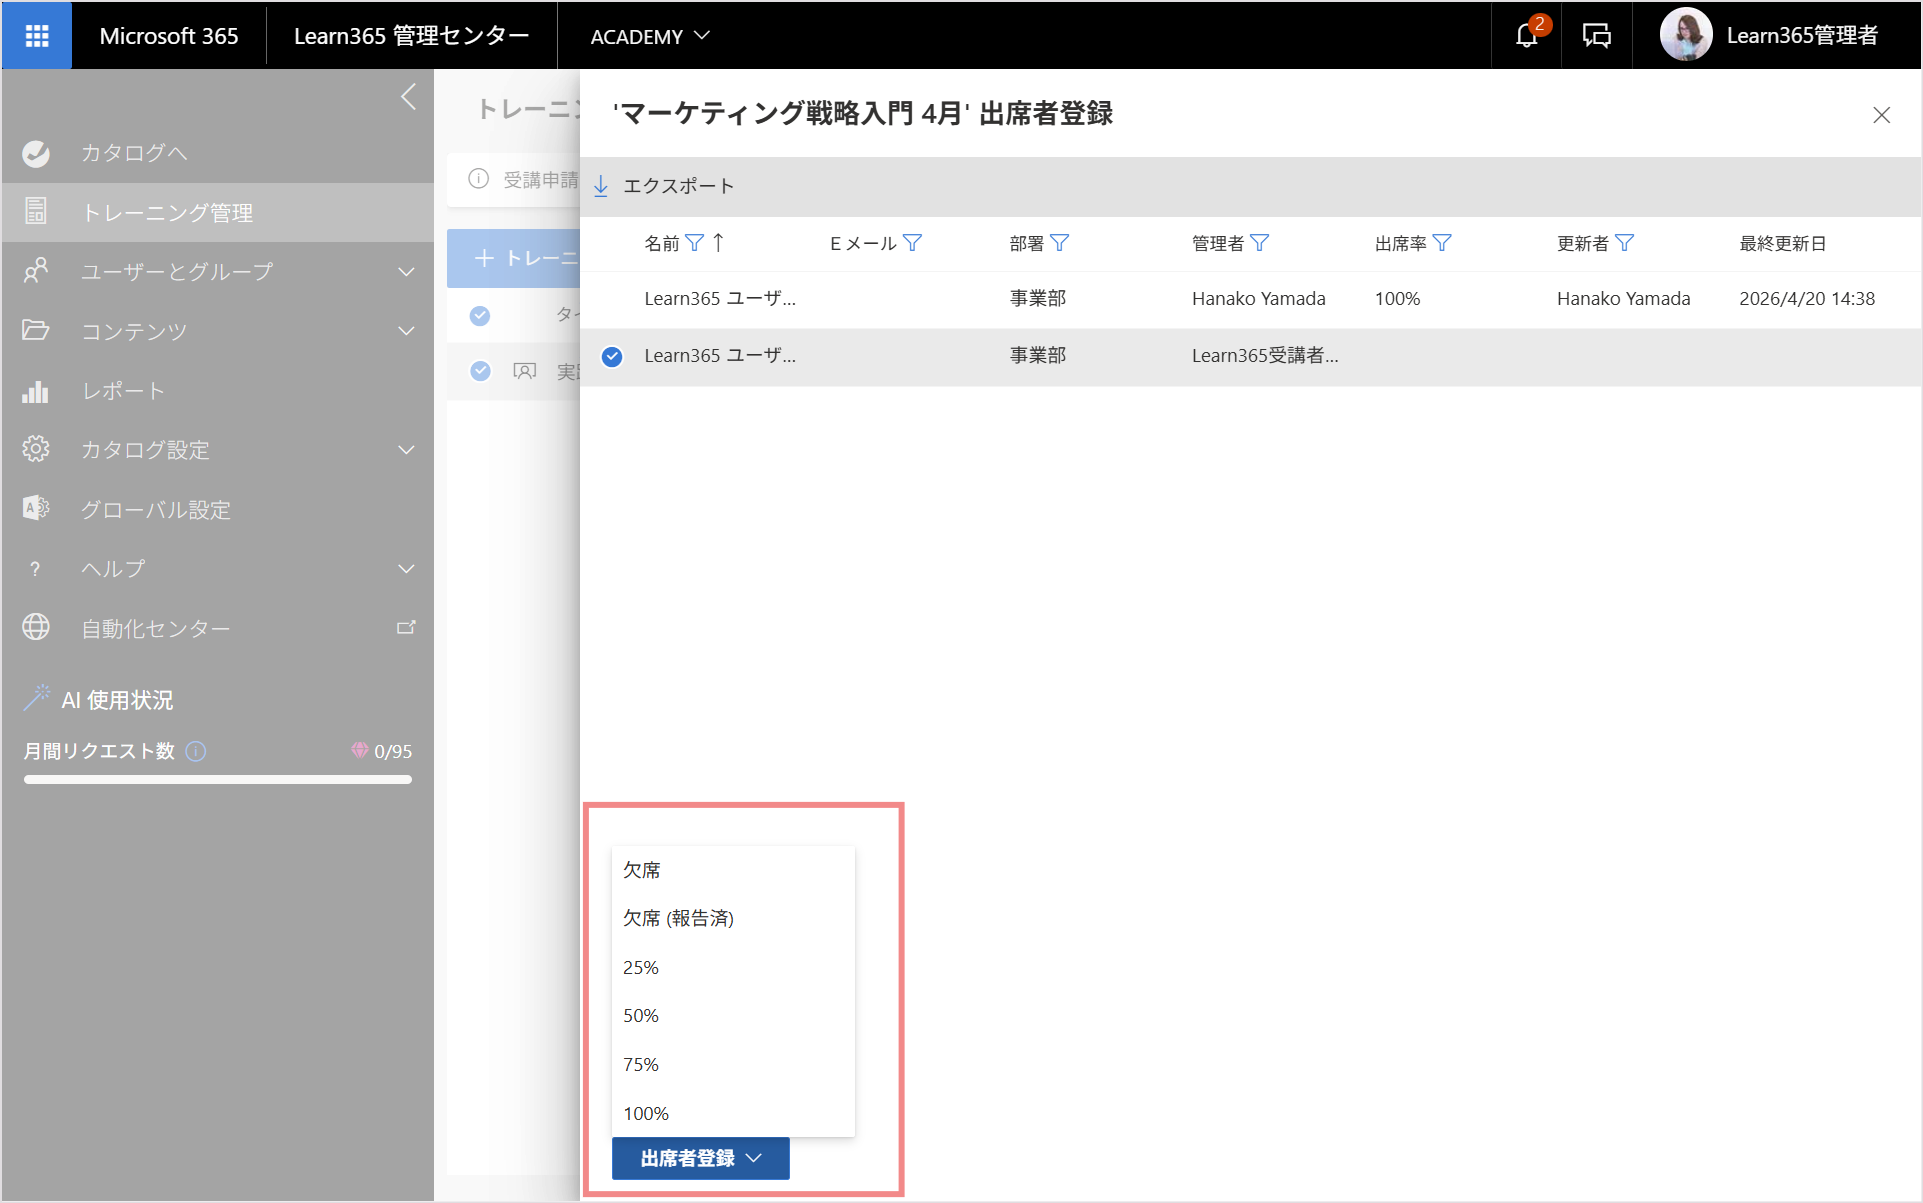Toggle the 出席者登録 dropdown button
This screenshot has width=1923, height=1203.
click(700, 1158)
